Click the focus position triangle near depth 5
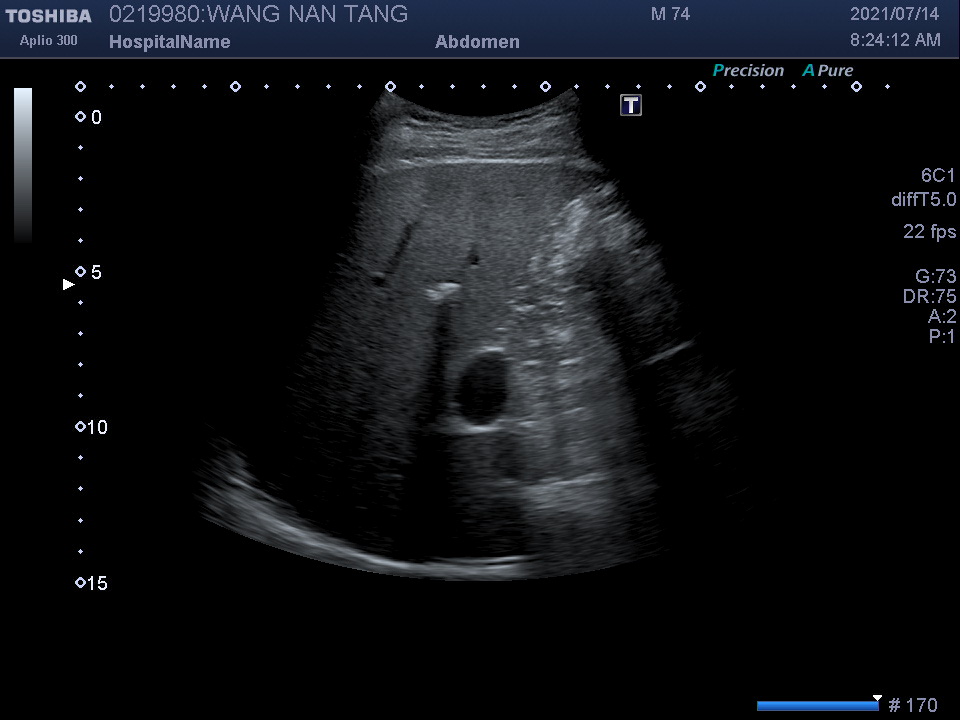 (x=69, y=285)
